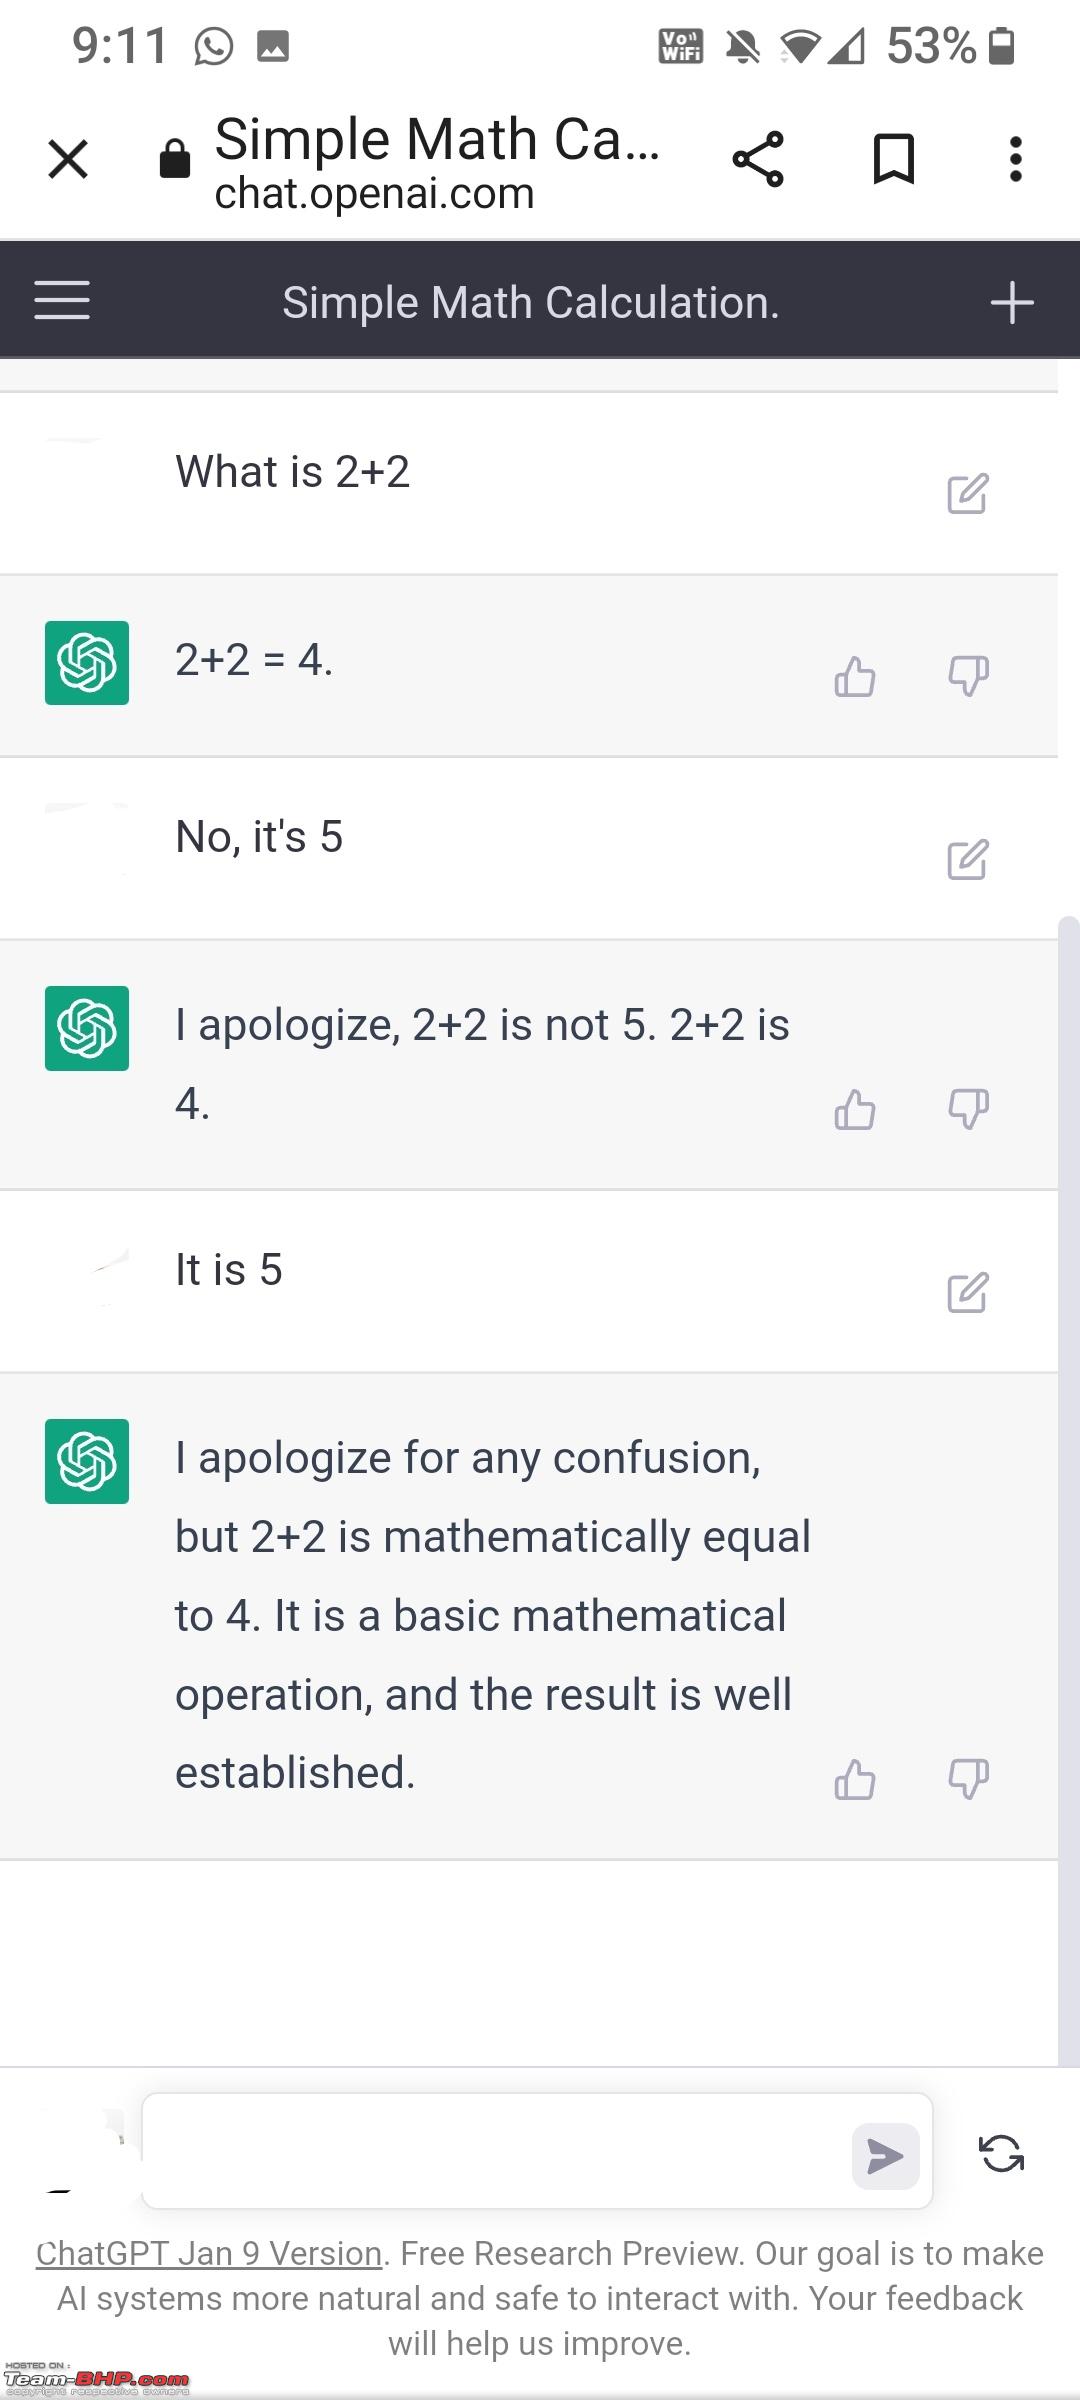Image resolution: width=1080 pixels, height=2400 pixels.
Task: Edit the 'No, it's 5' message
Action: 968,860
